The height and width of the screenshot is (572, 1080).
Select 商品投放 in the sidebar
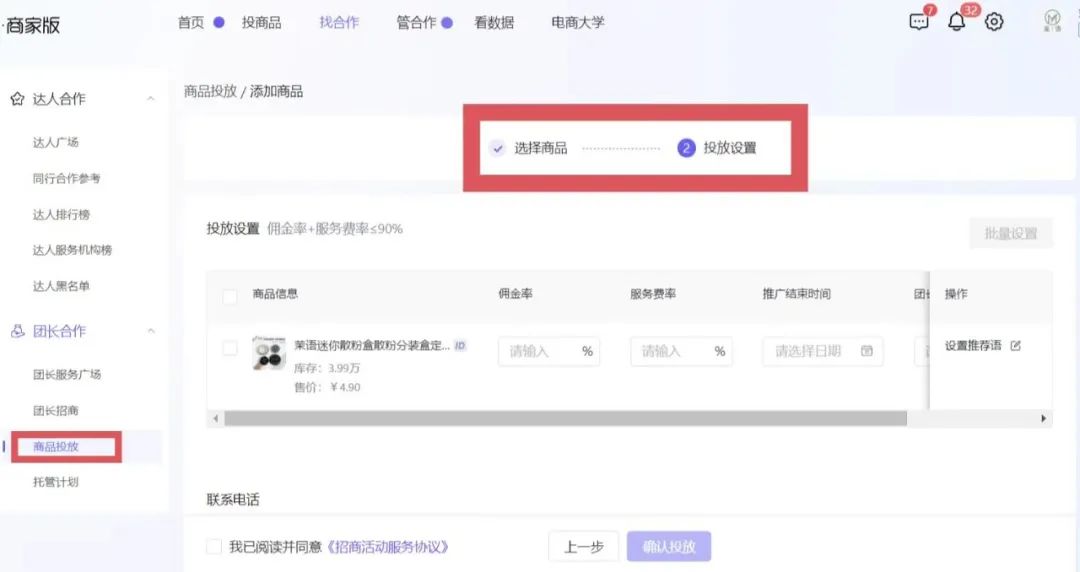(x=56, y=447)
